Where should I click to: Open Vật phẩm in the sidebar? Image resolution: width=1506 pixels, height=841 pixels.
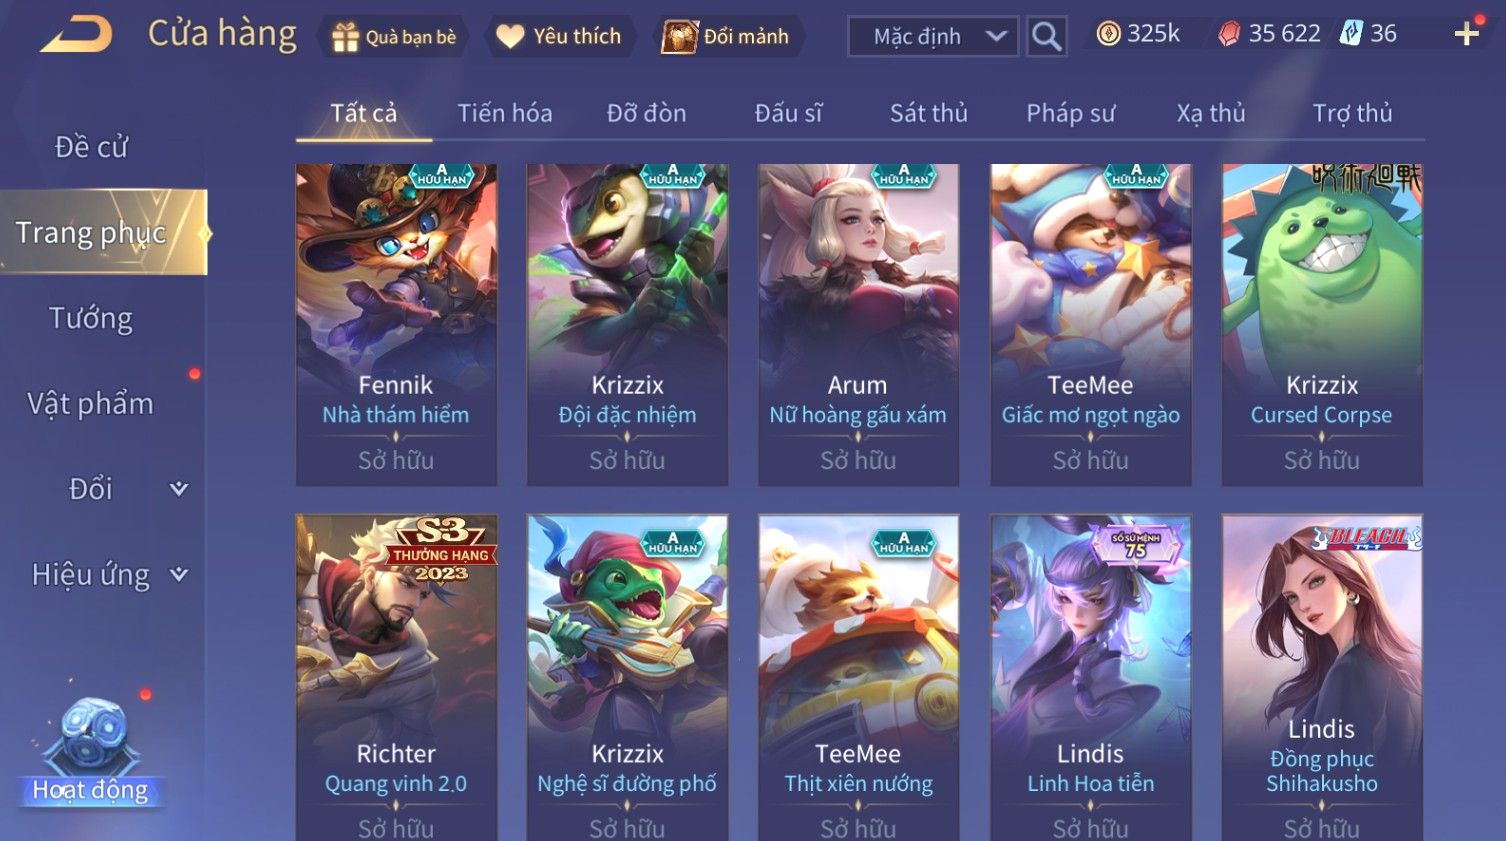pos(91,404)
